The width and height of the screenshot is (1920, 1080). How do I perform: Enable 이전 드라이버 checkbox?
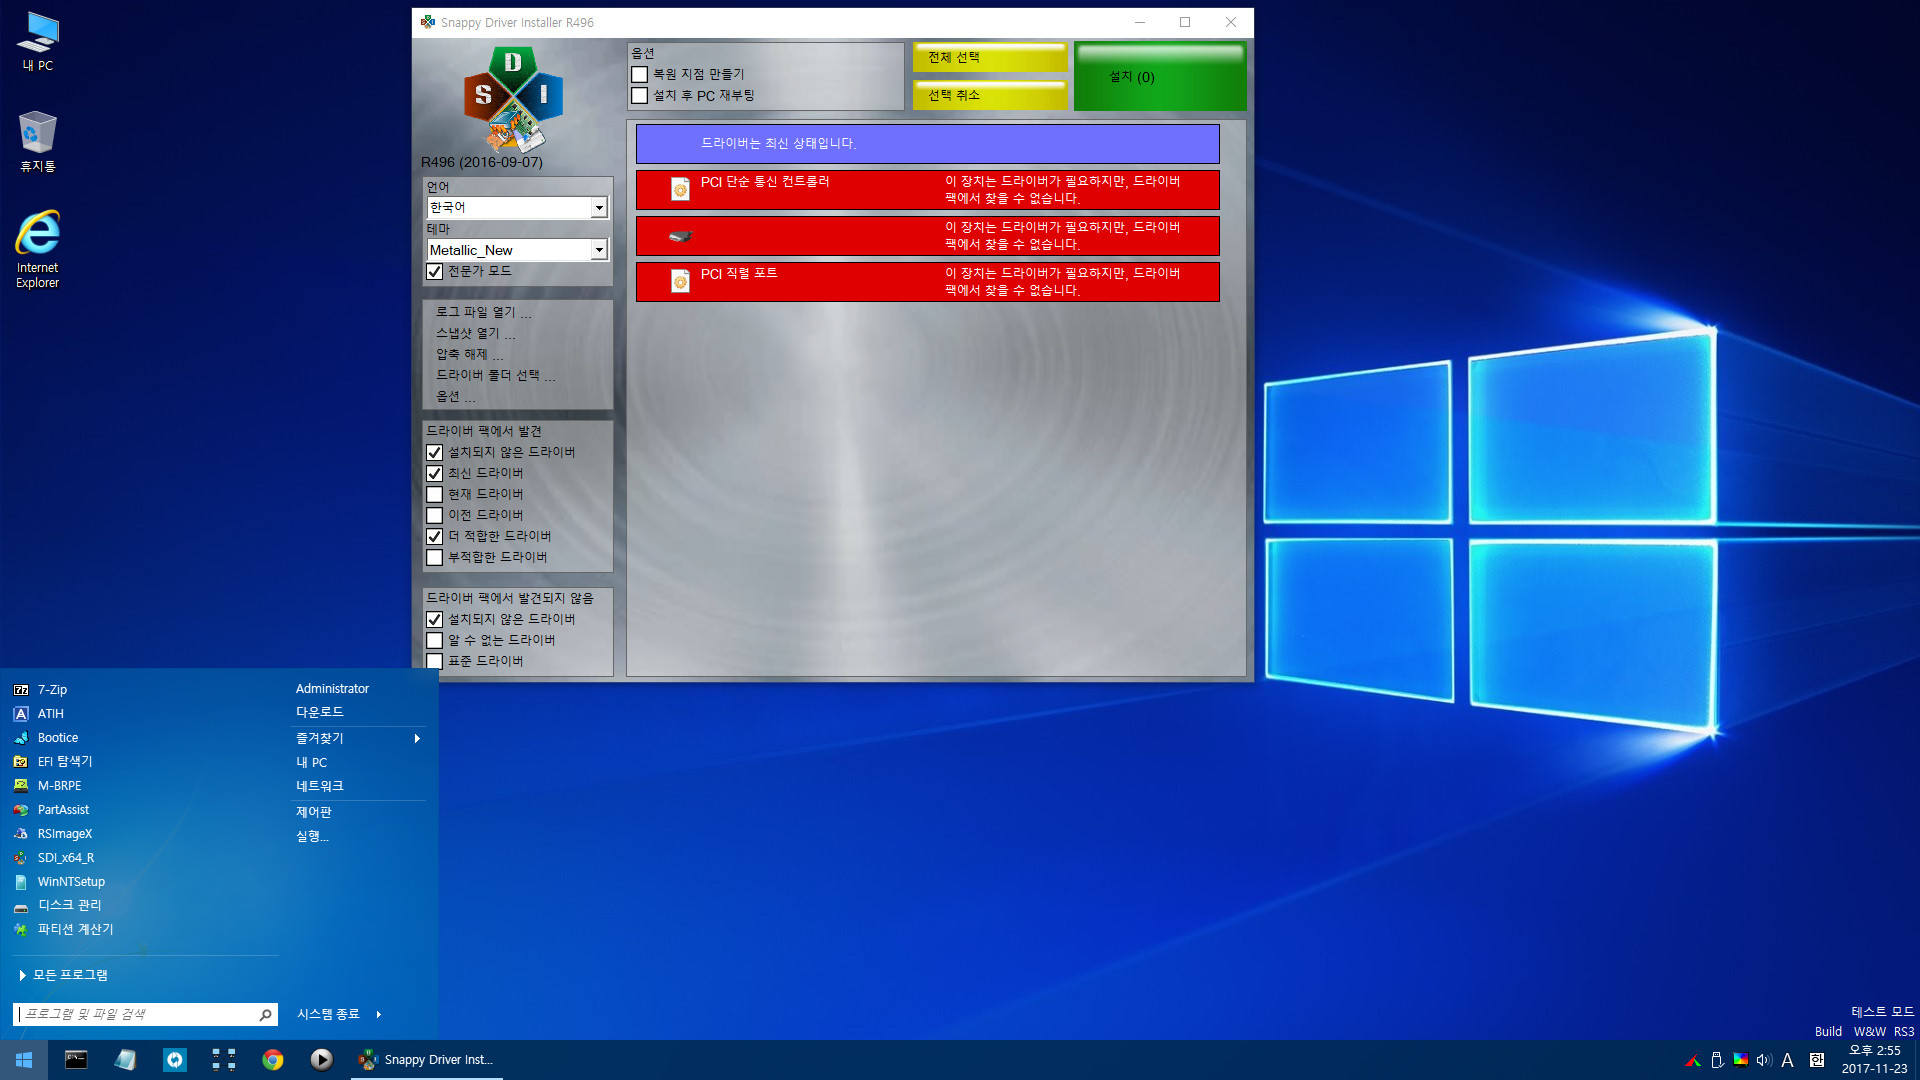[435, 516]
